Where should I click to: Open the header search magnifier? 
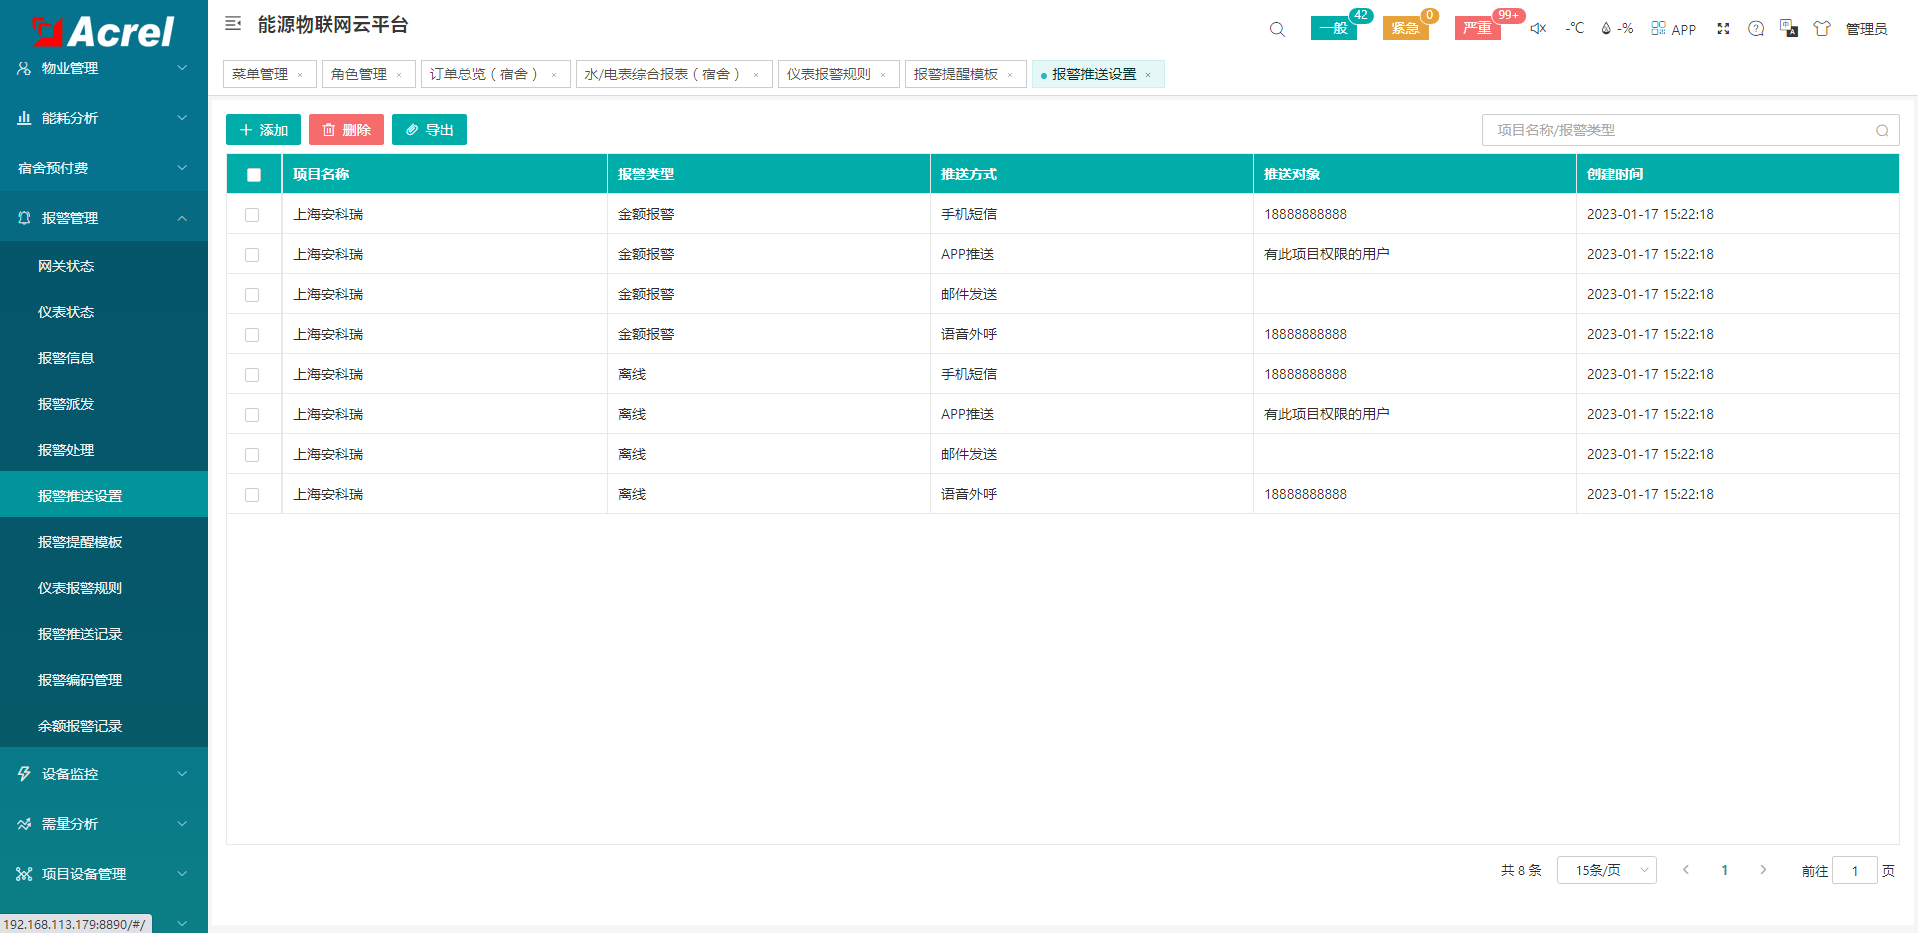point(1277,29)
